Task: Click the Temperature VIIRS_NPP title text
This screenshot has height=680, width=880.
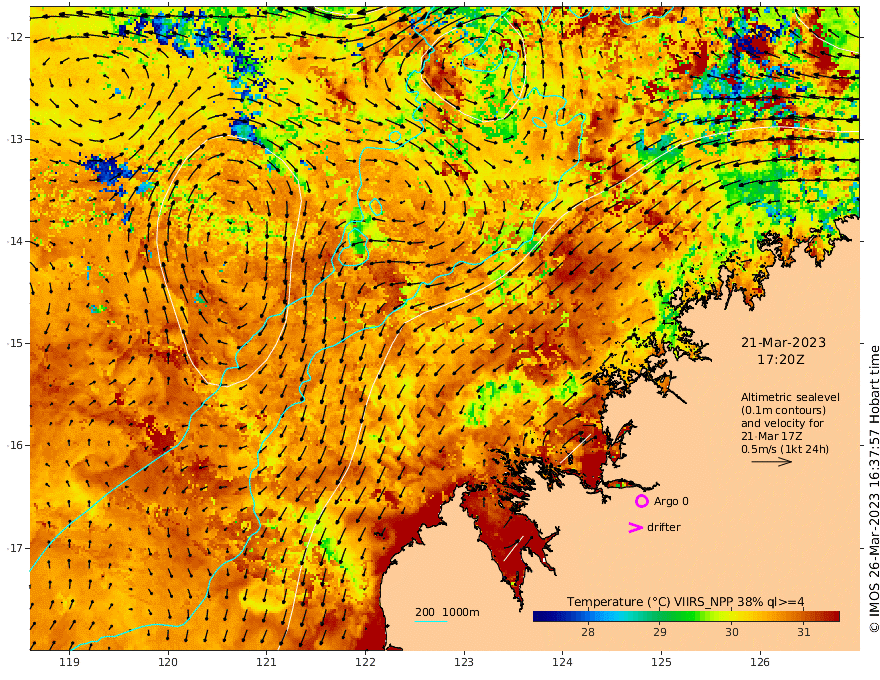Action: click(x=685, y=601)
